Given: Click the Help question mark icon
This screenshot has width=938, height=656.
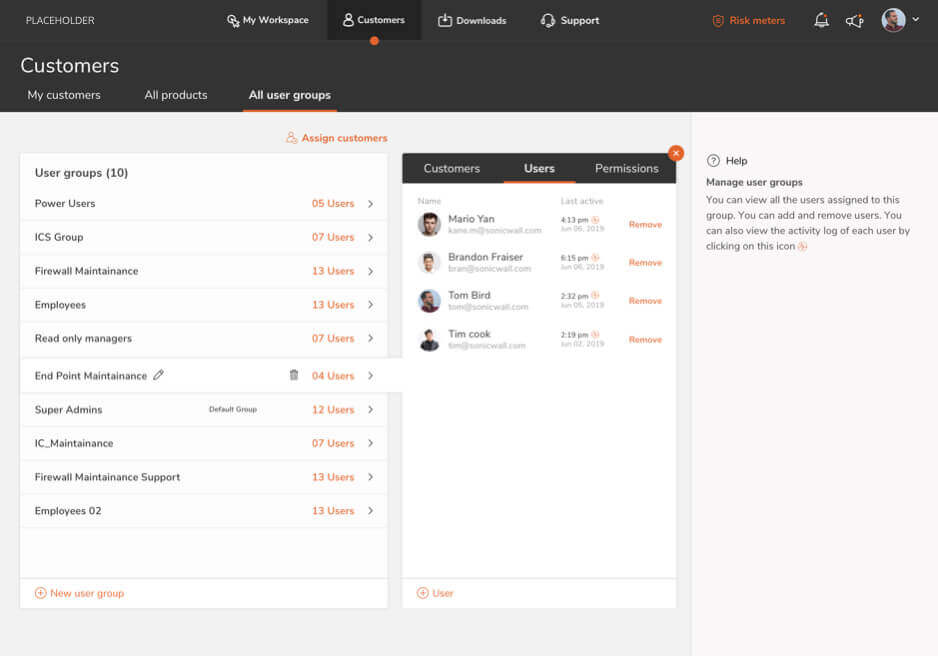Looking at the screenshot, I should tap(712, 160).
